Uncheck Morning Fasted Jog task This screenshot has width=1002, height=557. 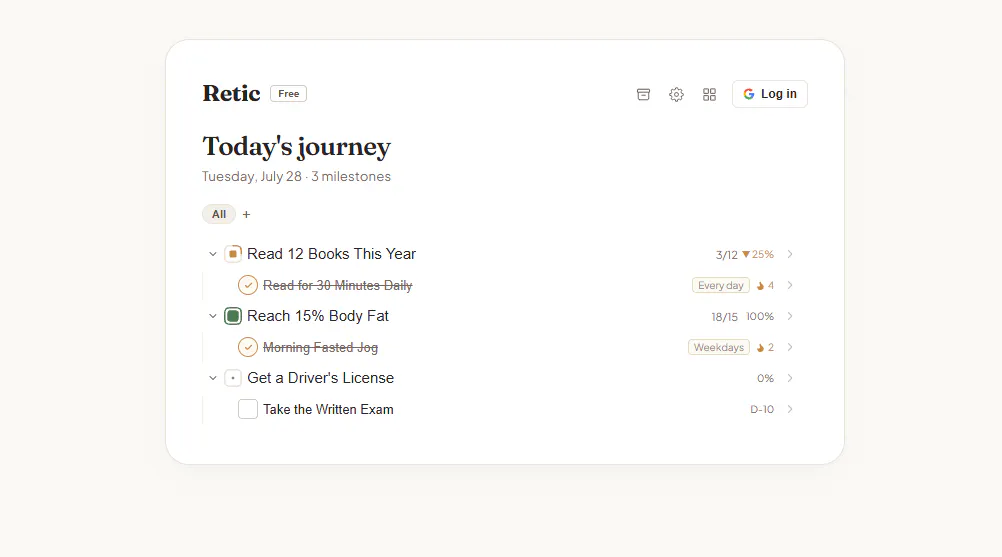point(248,347)
